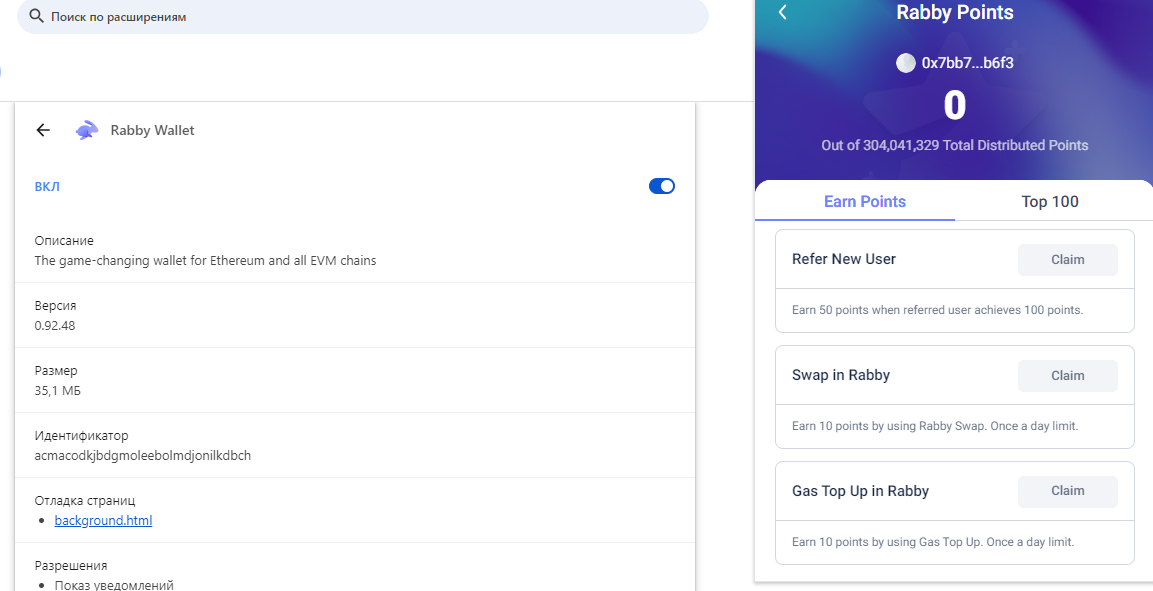This screenshot has width=1153, height=591.
Task: Click the wallet address 0x7bb7...b6f3
Action: tap(967, 63)
